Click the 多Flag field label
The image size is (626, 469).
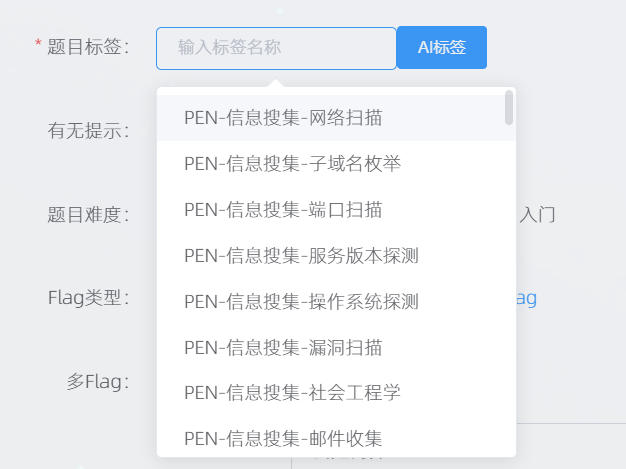[98, 381]
